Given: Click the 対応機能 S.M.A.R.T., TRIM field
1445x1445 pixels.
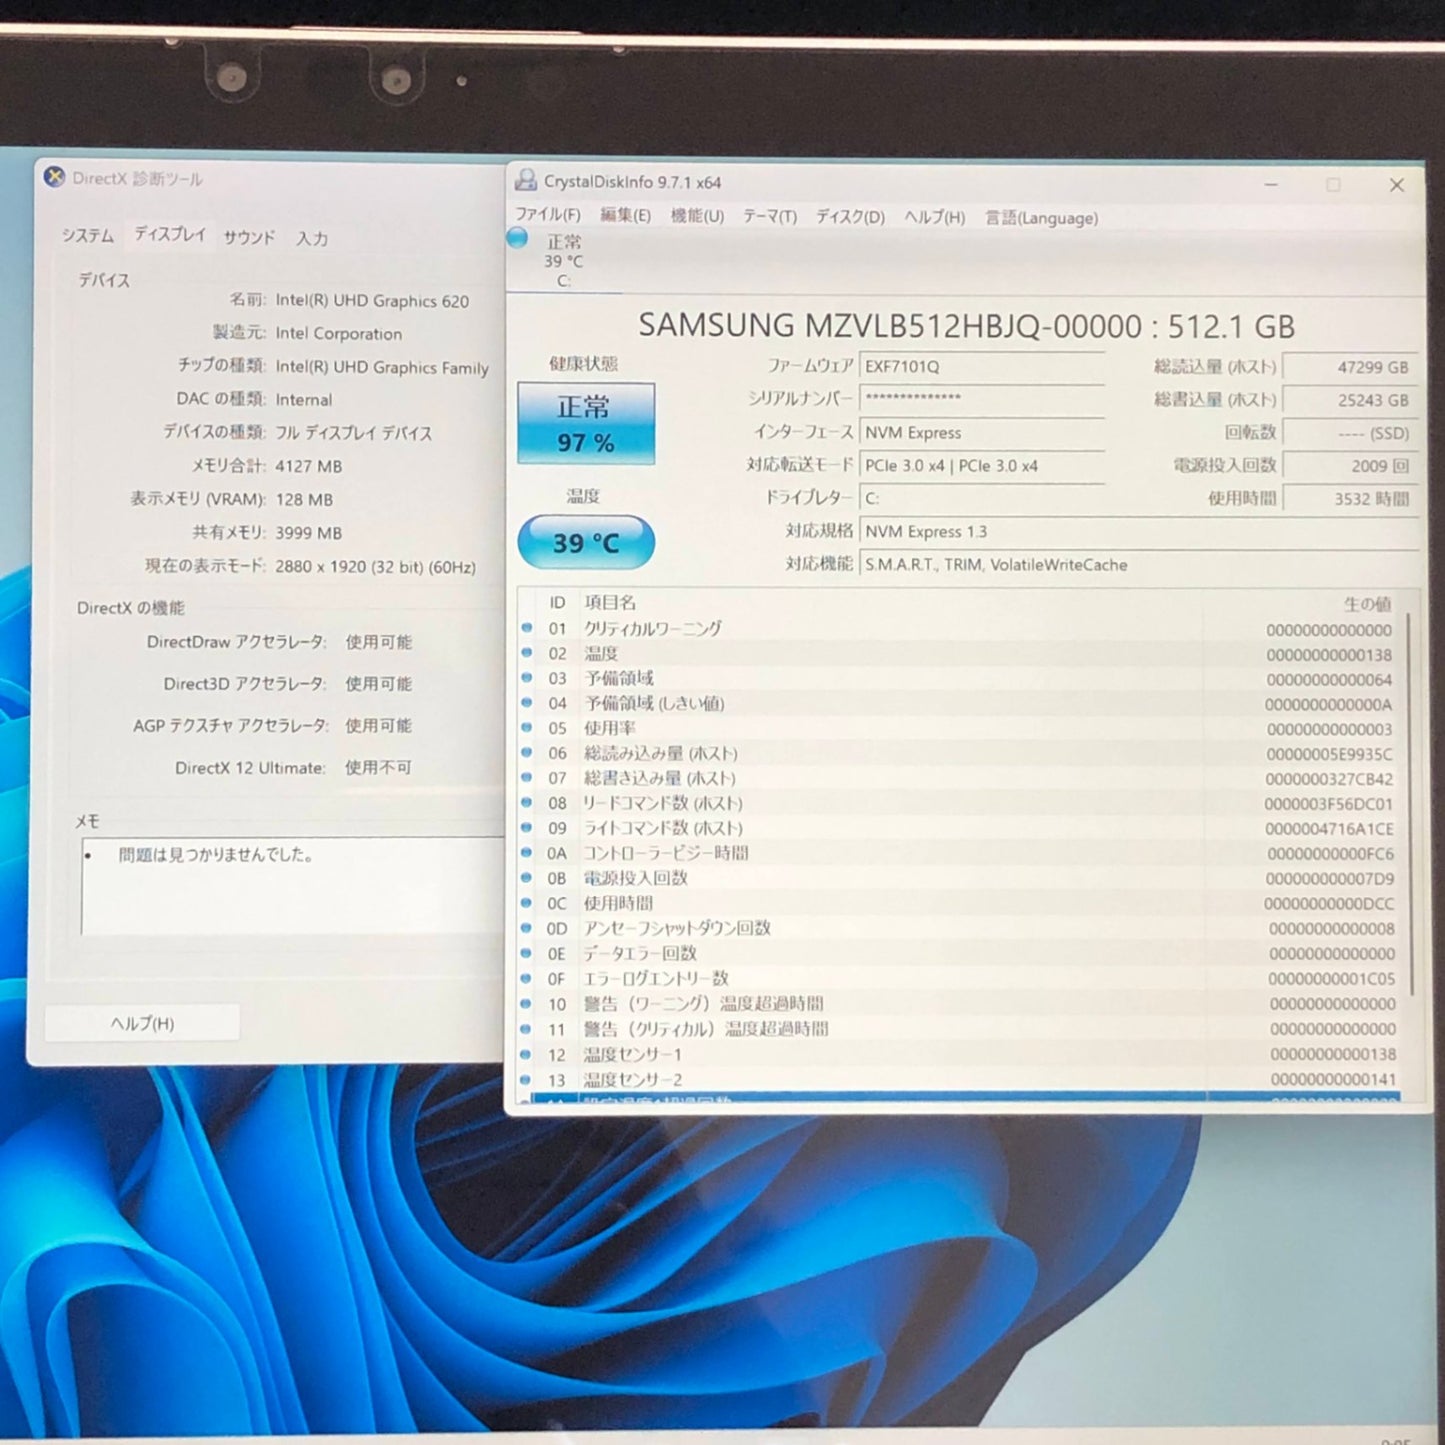Looking at the screenshot, I should [x=1138, y=565].
